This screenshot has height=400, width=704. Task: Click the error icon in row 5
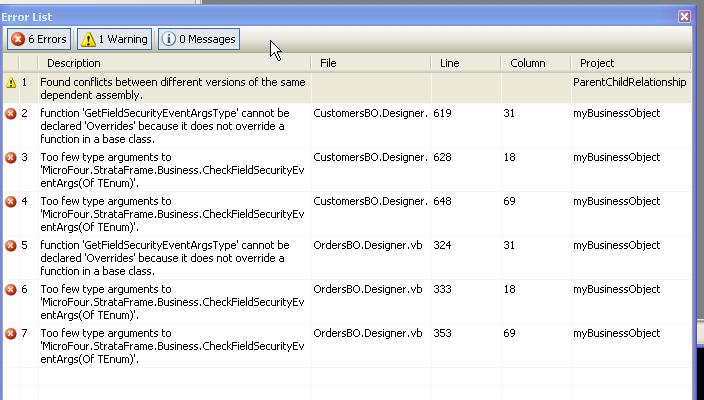tap(11, 246)
